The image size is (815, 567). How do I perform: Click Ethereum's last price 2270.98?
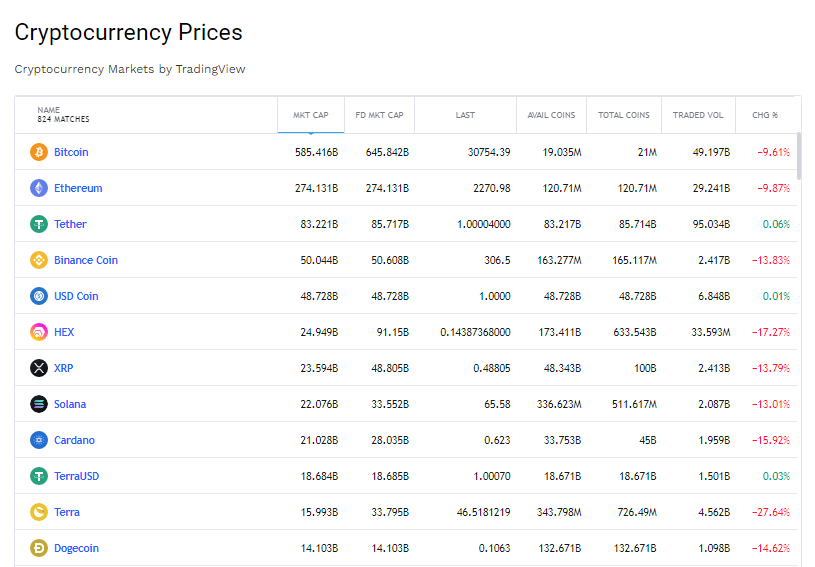[492, 188]
